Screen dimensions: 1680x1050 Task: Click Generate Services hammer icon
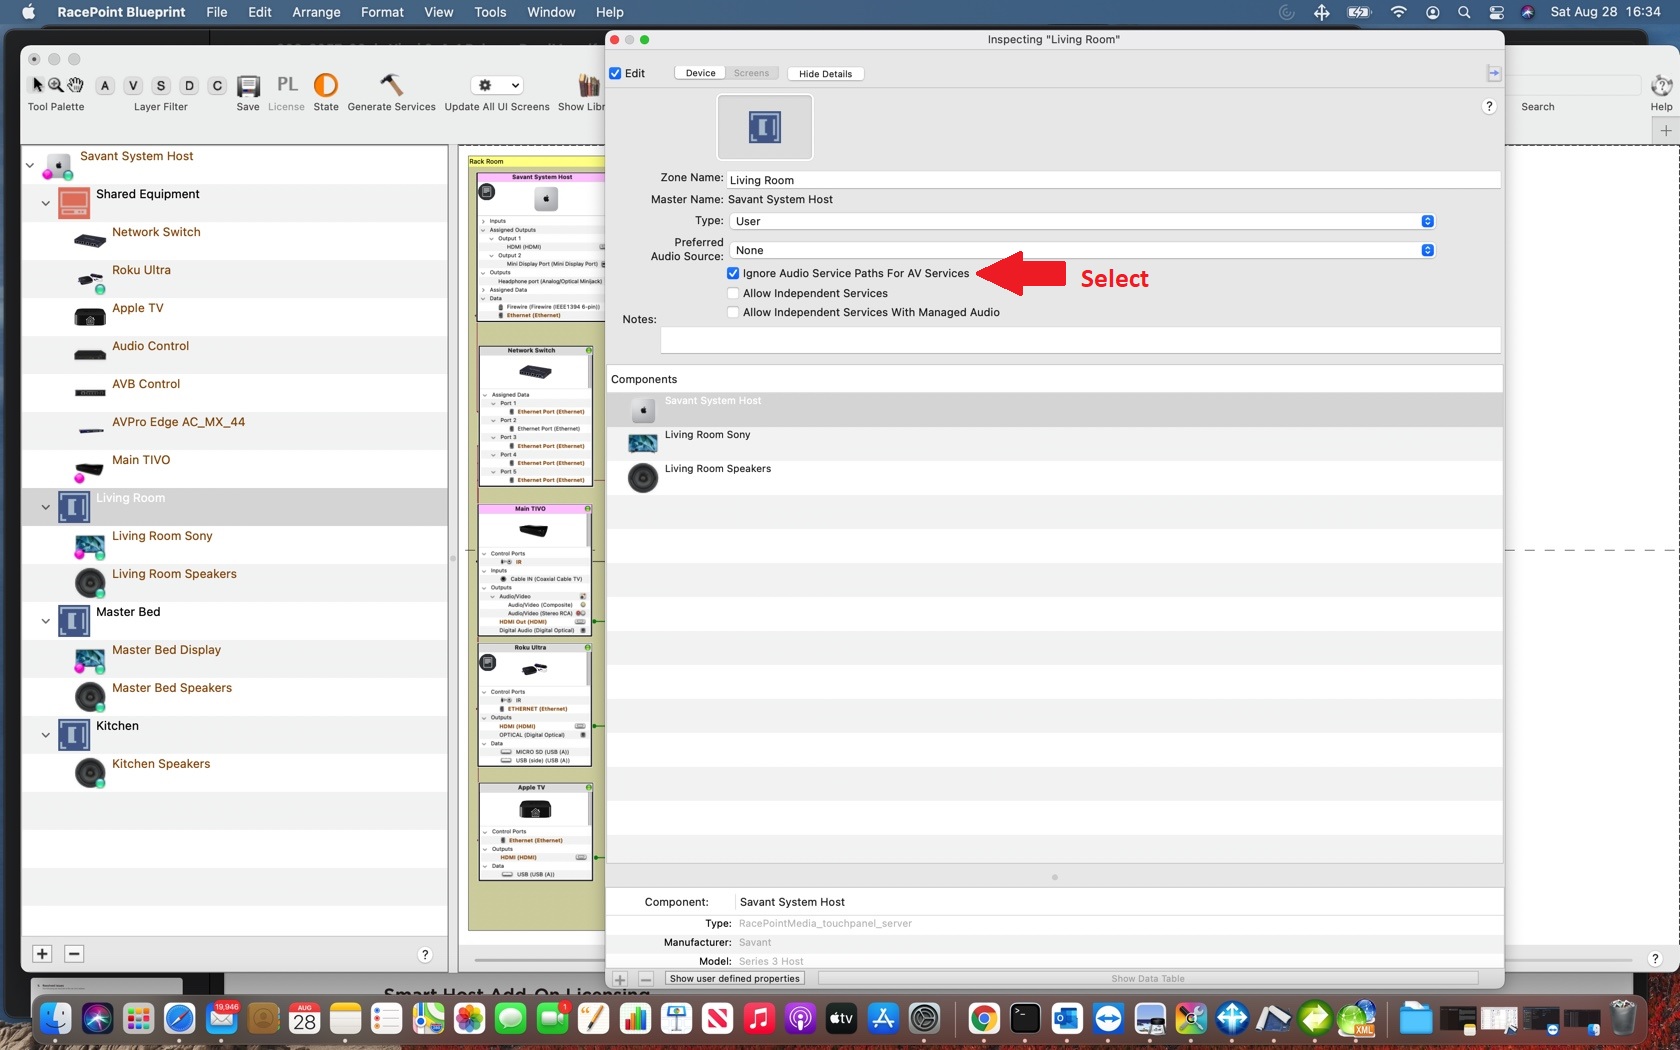click(391, 85)
